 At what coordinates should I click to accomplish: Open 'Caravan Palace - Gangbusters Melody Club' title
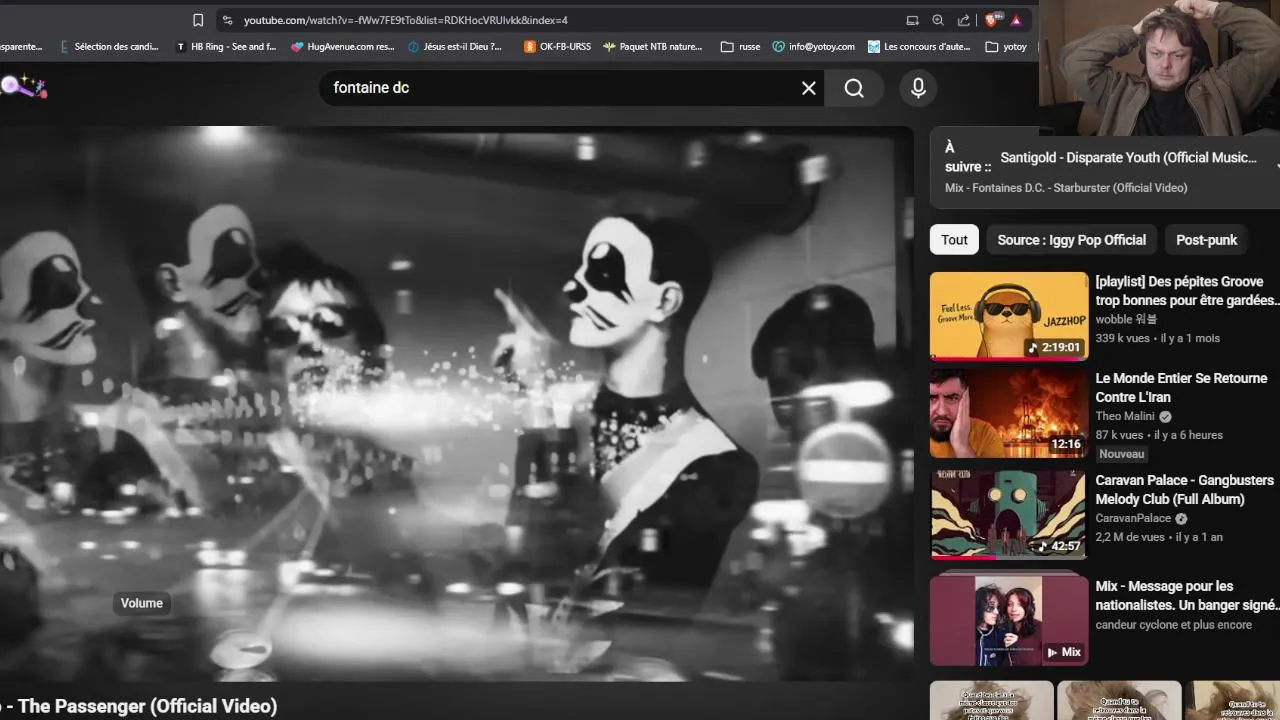(x=1184, y=490)
